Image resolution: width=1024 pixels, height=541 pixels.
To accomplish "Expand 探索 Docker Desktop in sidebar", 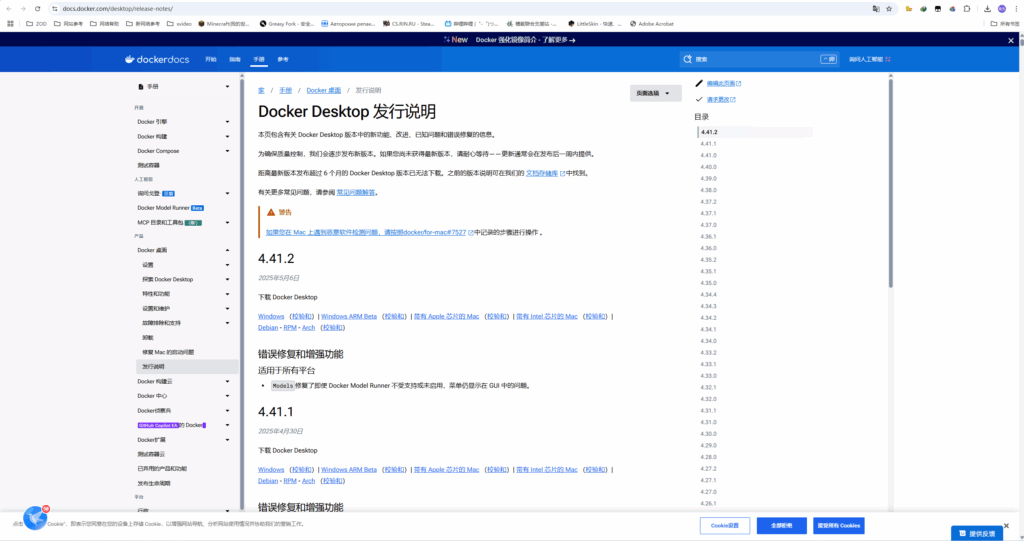I will 227,279.
